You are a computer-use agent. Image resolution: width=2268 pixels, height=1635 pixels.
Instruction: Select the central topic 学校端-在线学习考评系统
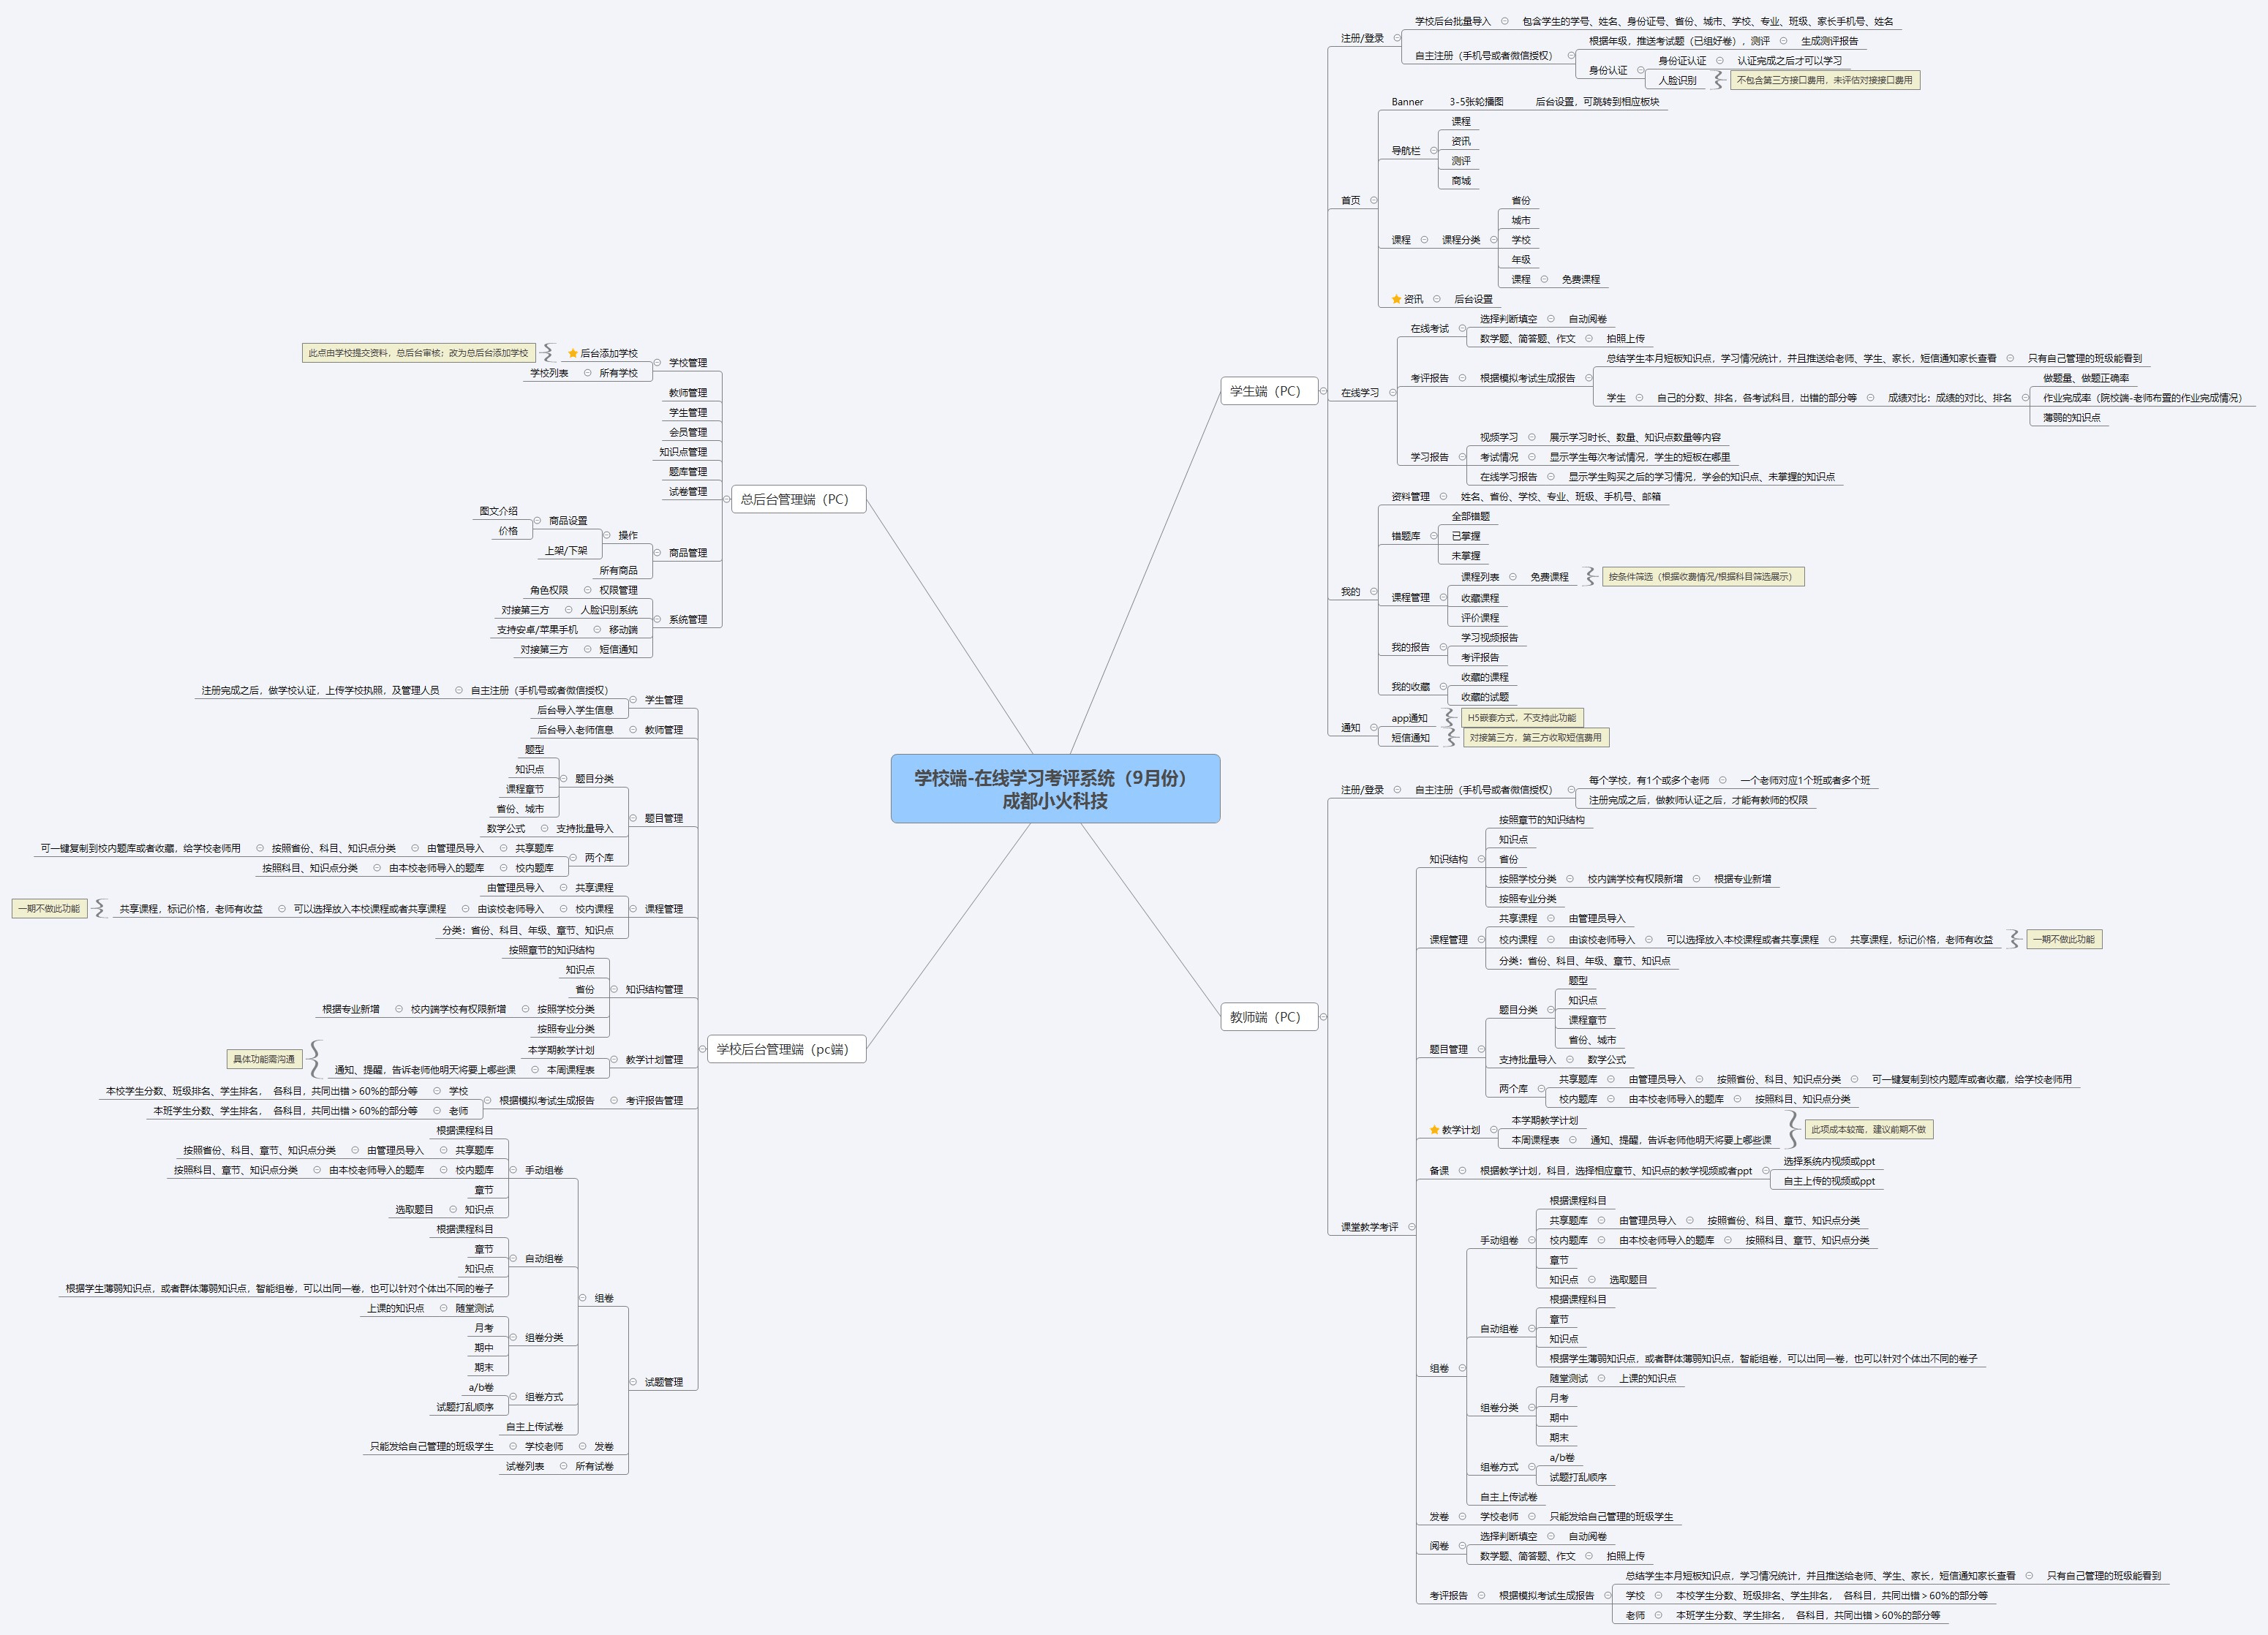[x=1055, y=789]
